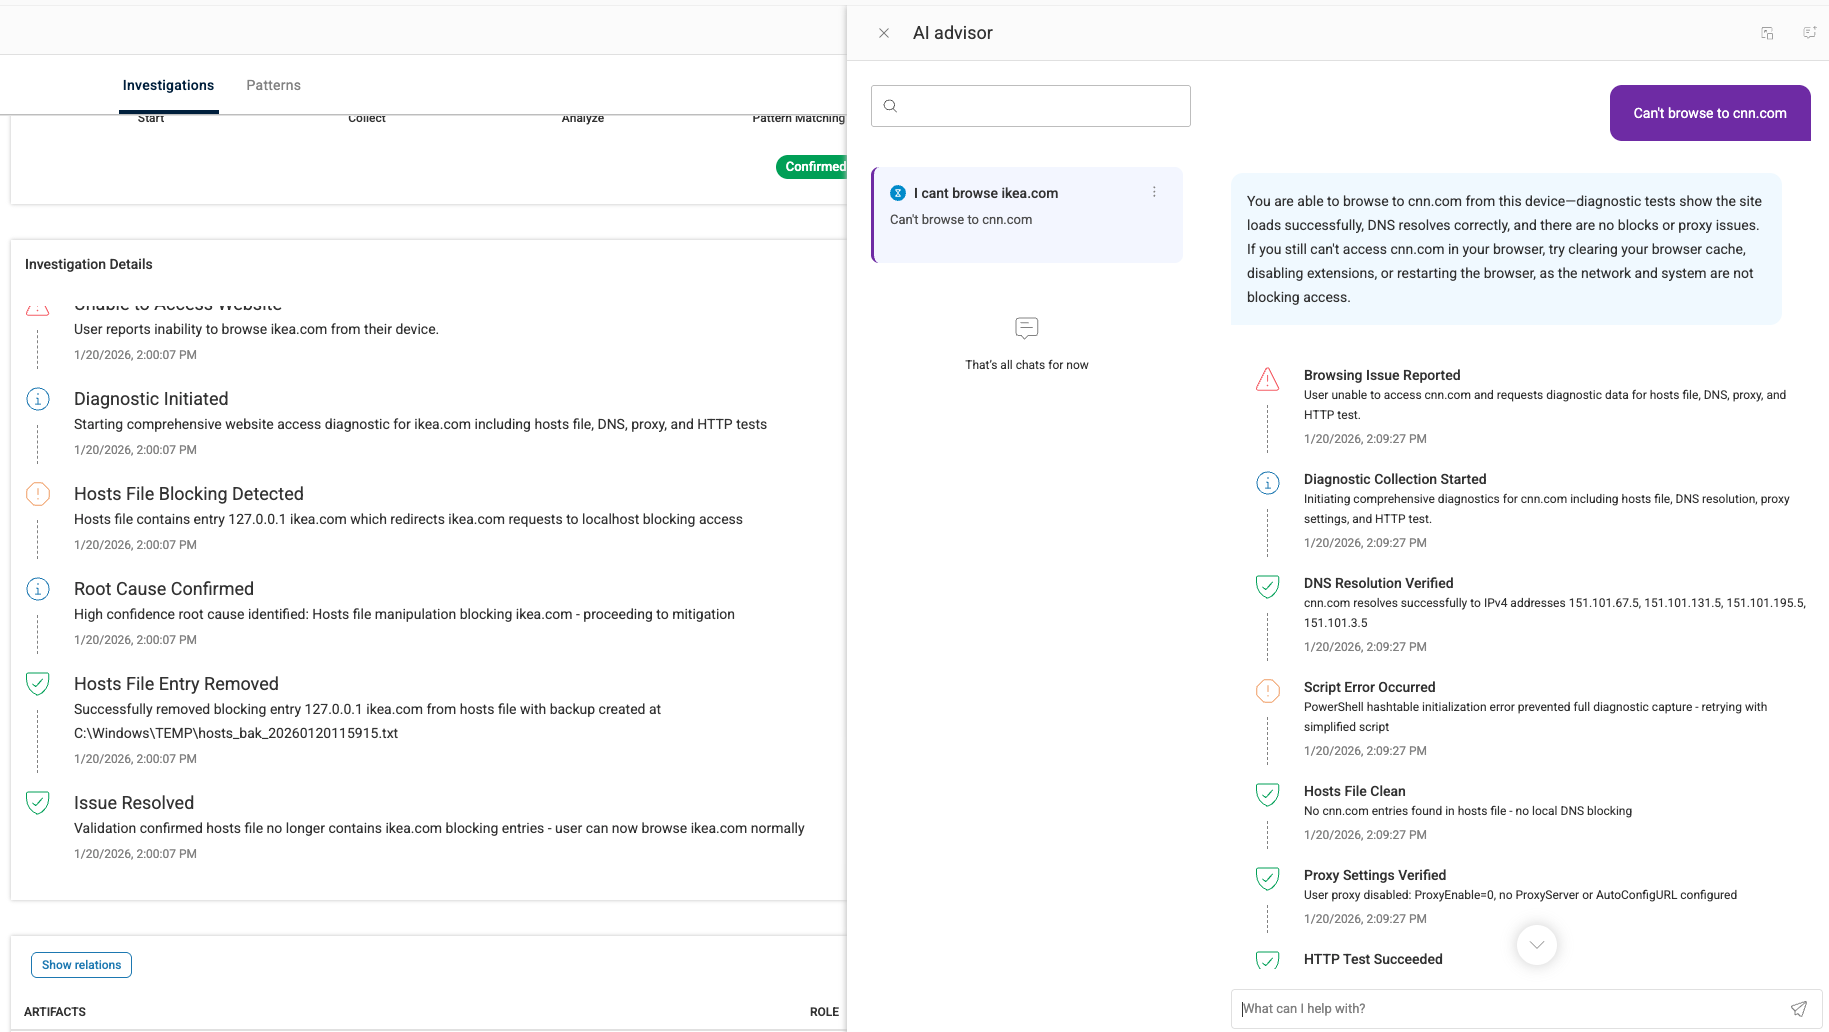Click the Diagnostic Collection Started info icon

coord(1267,483)
